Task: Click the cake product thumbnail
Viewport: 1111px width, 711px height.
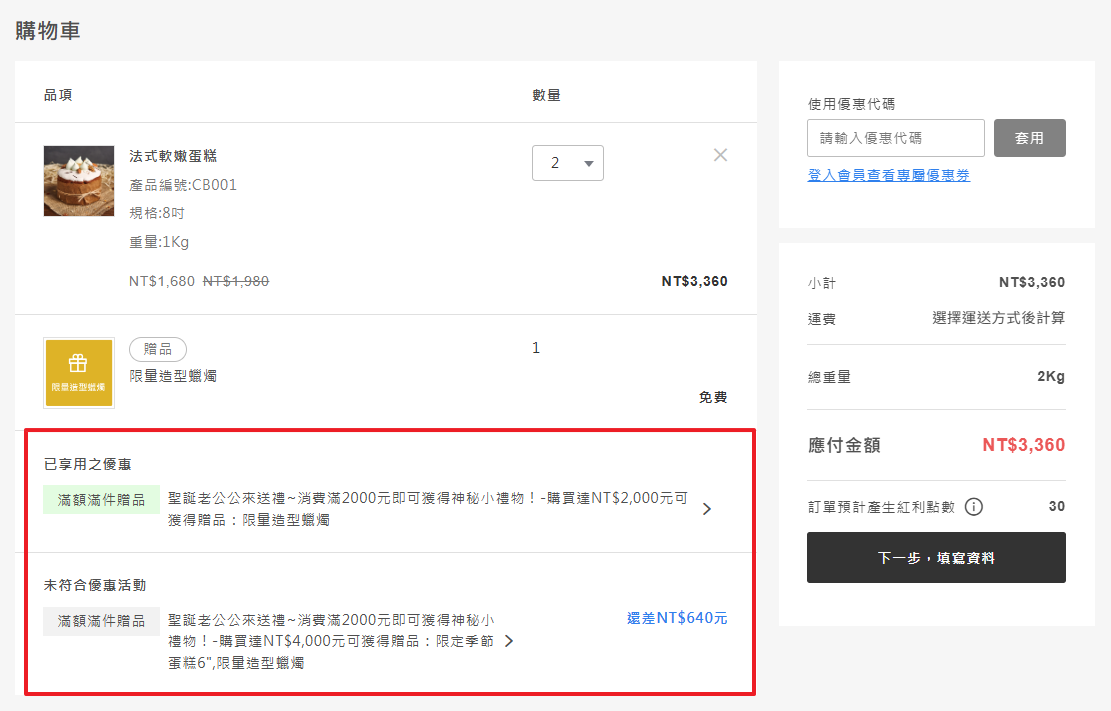Action: tap(79, 181)
